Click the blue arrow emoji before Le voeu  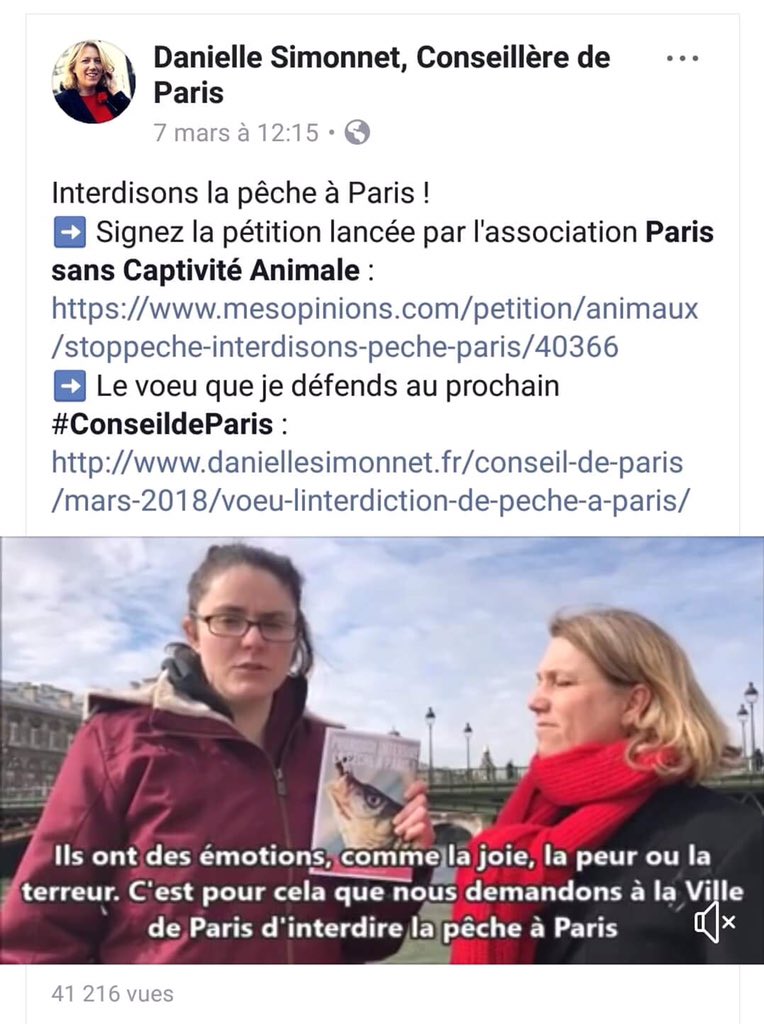(x=69, y=386)
